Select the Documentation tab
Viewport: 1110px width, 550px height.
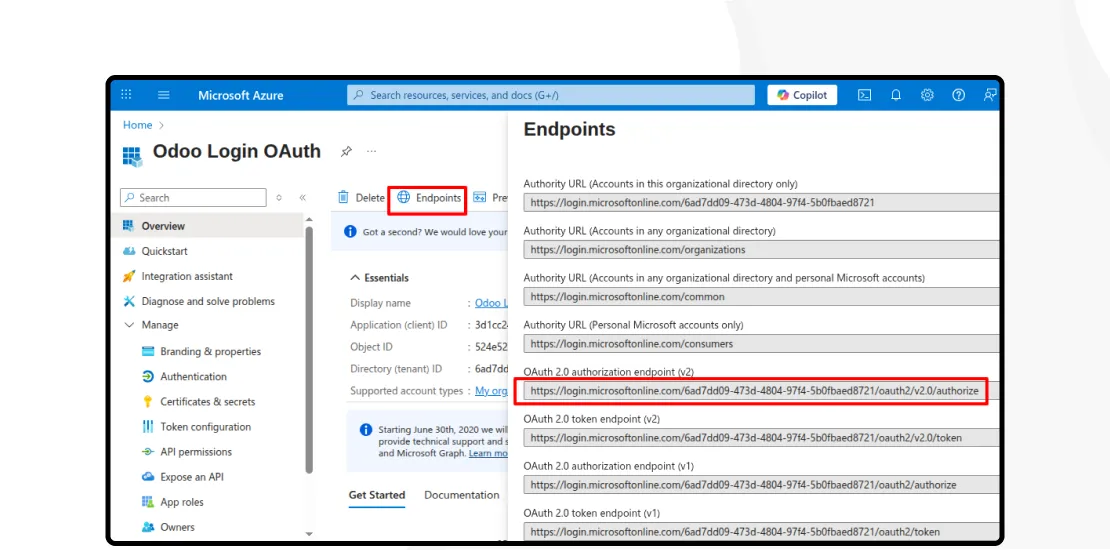click(x=461, y=495)
